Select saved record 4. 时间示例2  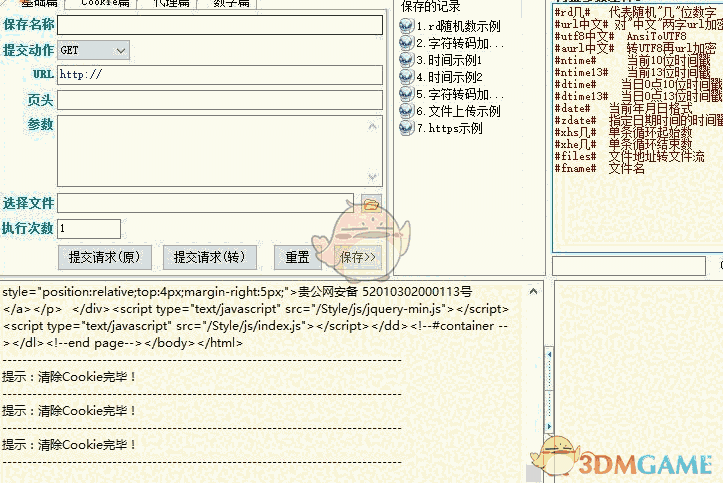tap(449, 77)
